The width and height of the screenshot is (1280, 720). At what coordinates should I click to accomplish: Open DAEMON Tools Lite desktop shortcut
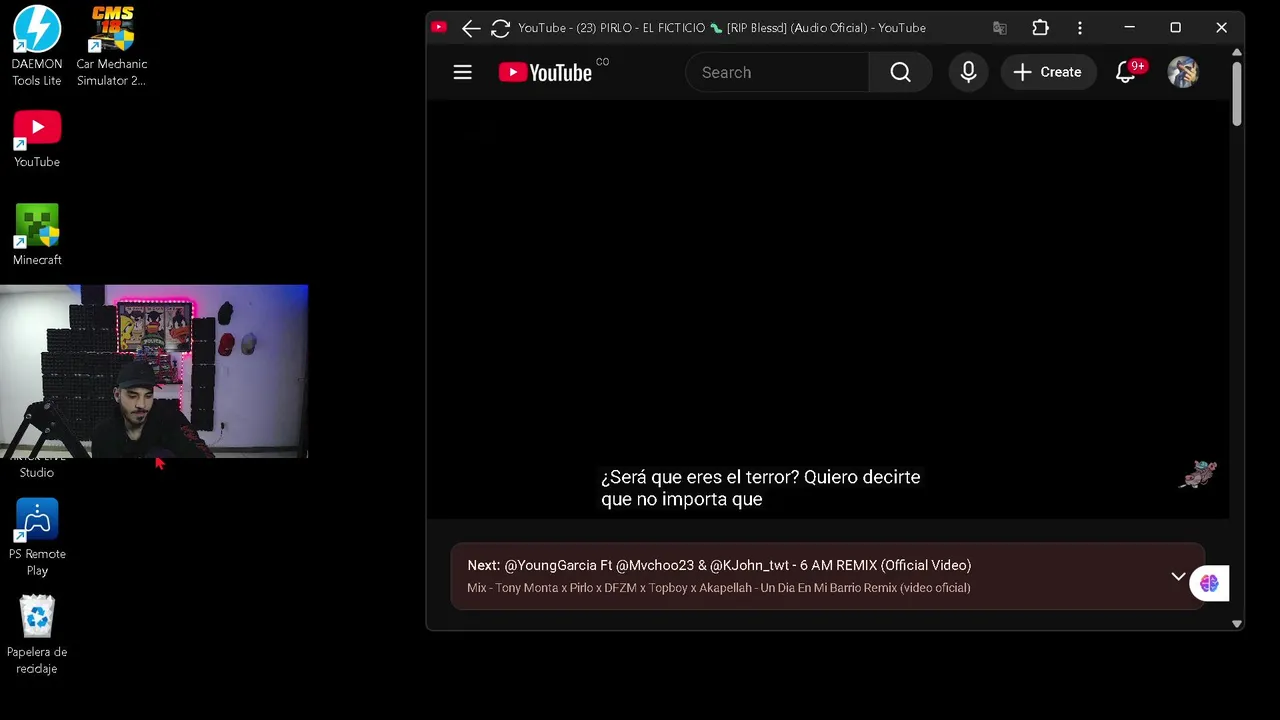click(x=37, y=46)
